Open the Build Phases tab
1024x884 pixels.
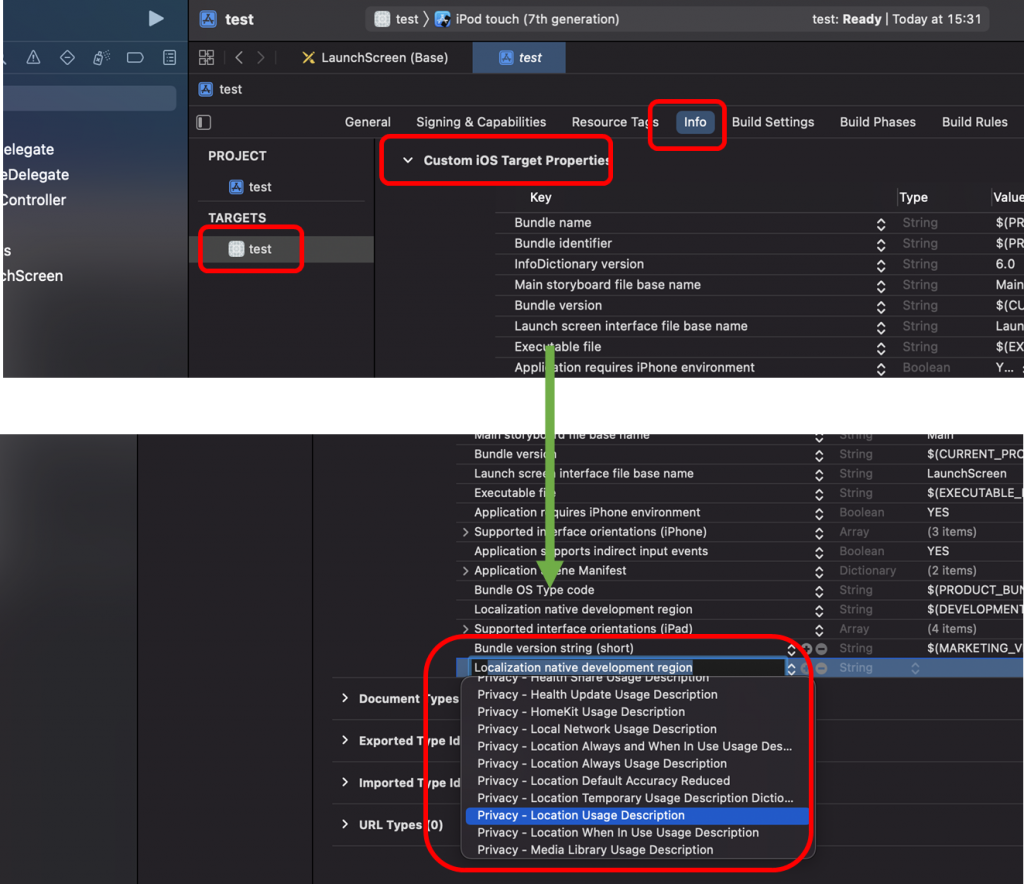click(x=878, y=122)
